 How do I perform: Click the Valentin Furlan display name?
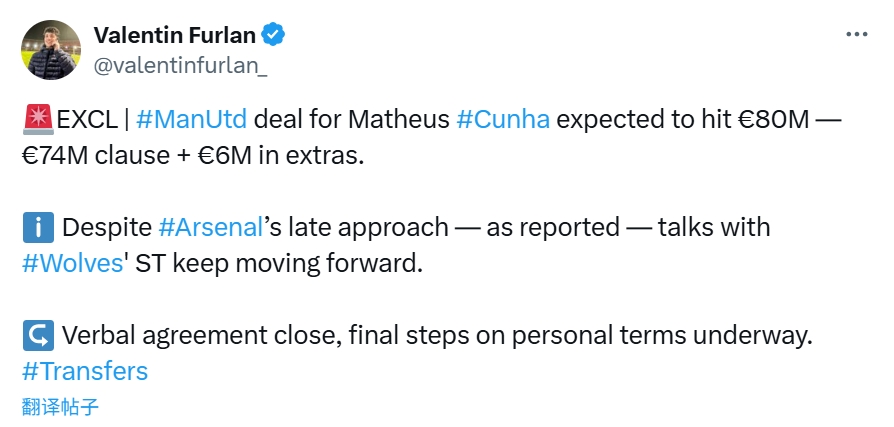[x=175, y=35]
